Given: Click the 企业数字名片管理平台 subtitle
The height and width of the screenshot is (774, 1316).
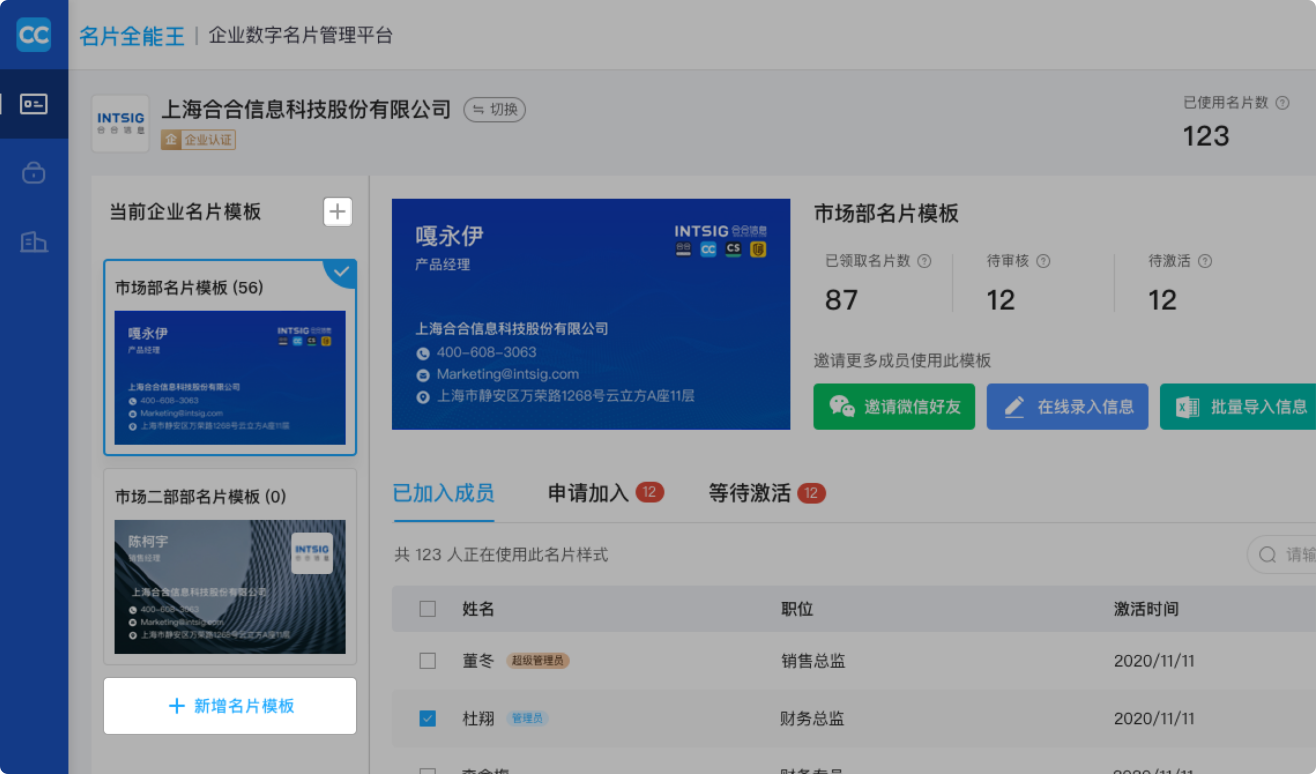Looking at the screenshot, I should coord(301,36).
